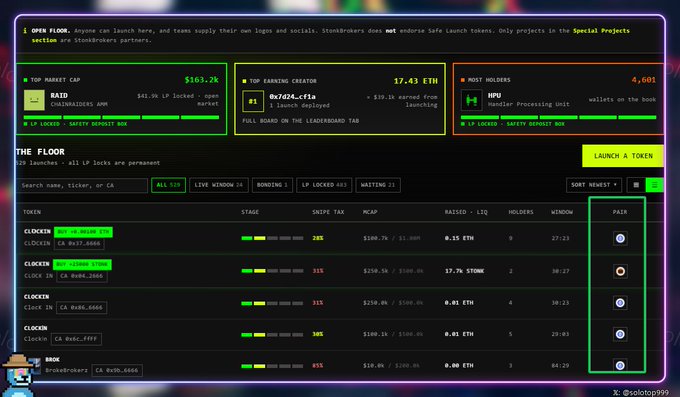Screen dimensions: 680x397
Task: Focus the search name, ticker, or CA field
Action: point(82,185)
